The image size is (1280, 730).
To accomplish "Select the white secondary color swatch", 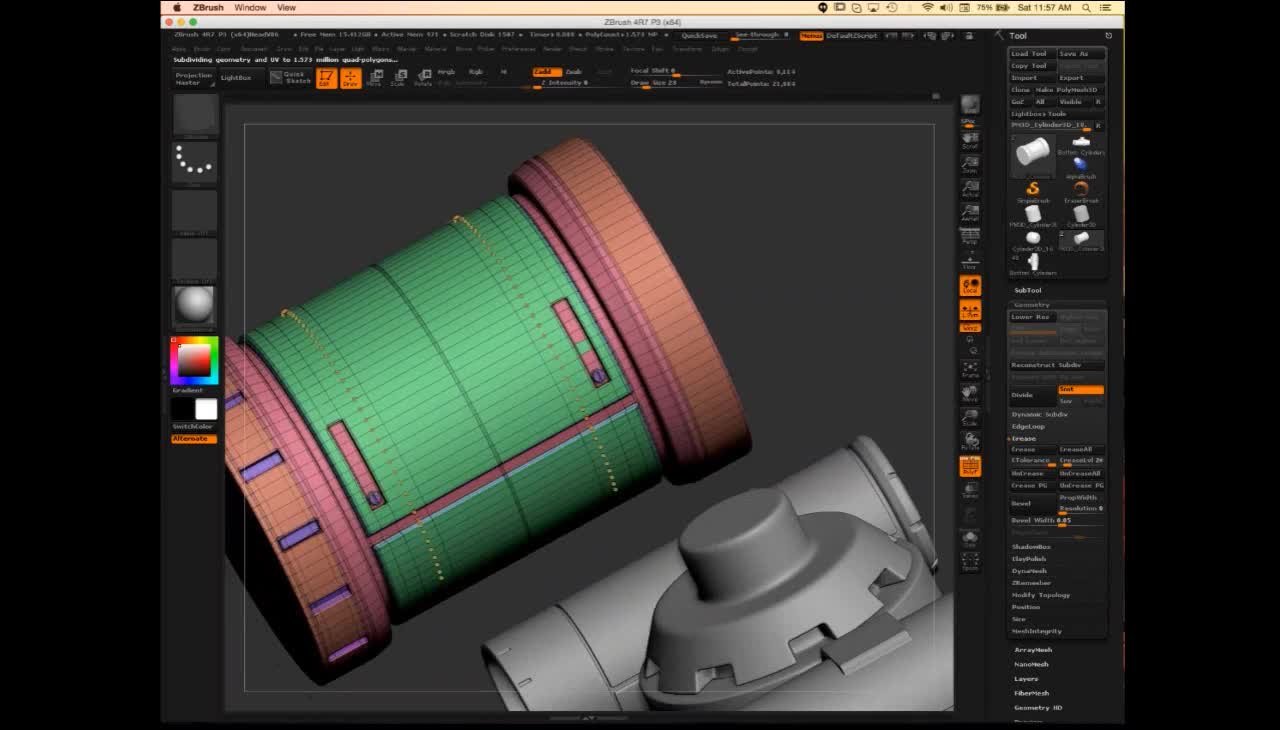I will click(x=206, y=409).
